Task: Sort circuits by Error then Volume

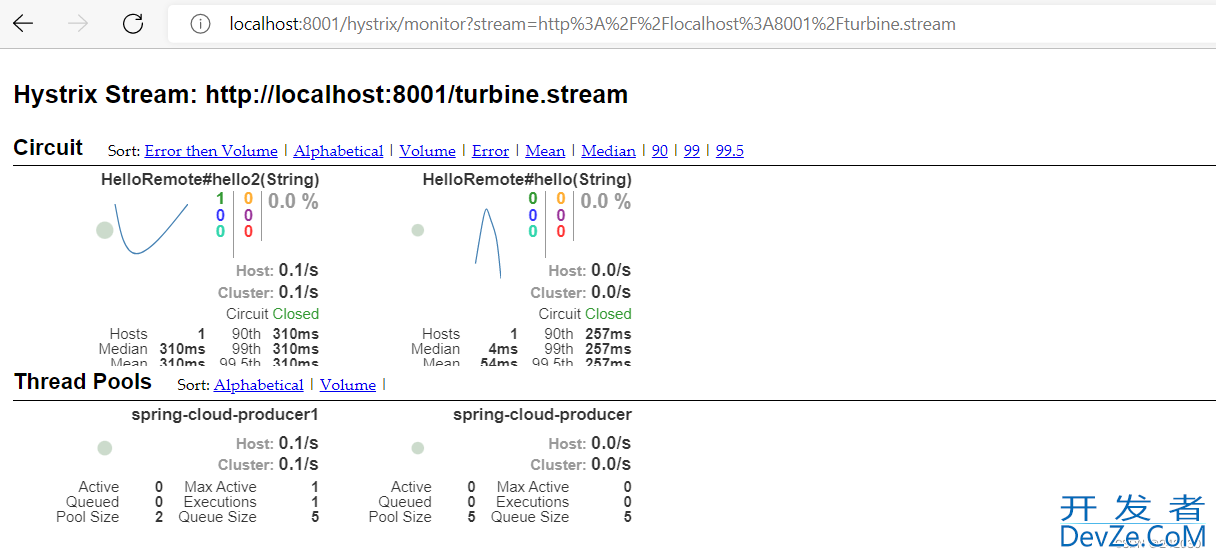Action: [x=211, y=151]
